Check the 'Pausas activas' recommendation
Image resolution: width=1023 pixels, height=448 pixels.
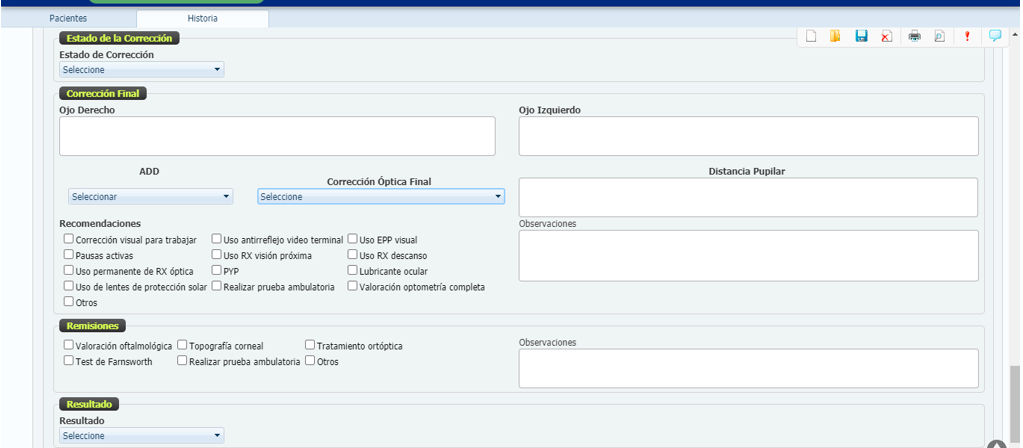coord(68,255)
